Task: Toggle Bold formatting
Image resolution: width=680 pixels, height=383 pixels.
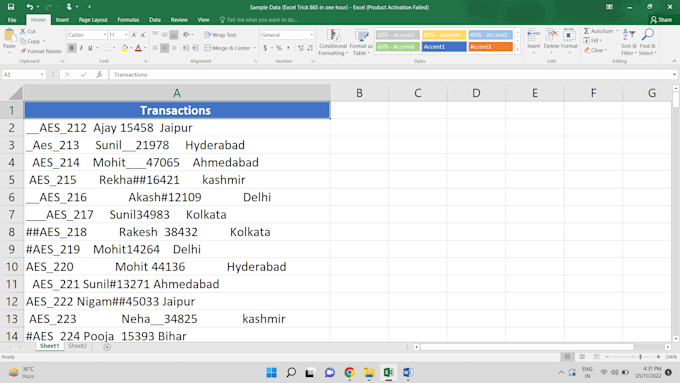Action: click(x=72, y=48)
